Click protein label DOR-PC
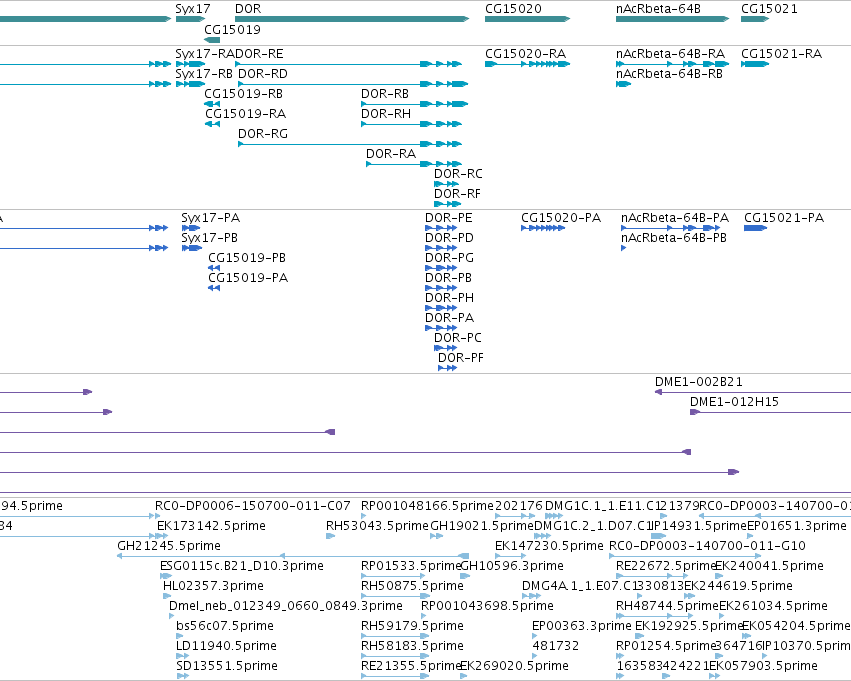Image resolution: width=851 pixels, height=681 pixels. pos(458,338)
